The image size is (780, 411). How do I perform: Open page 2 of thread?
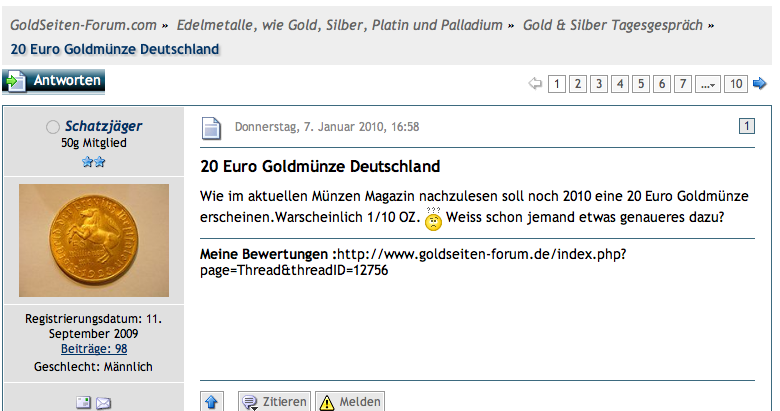[x=578, y=84]
